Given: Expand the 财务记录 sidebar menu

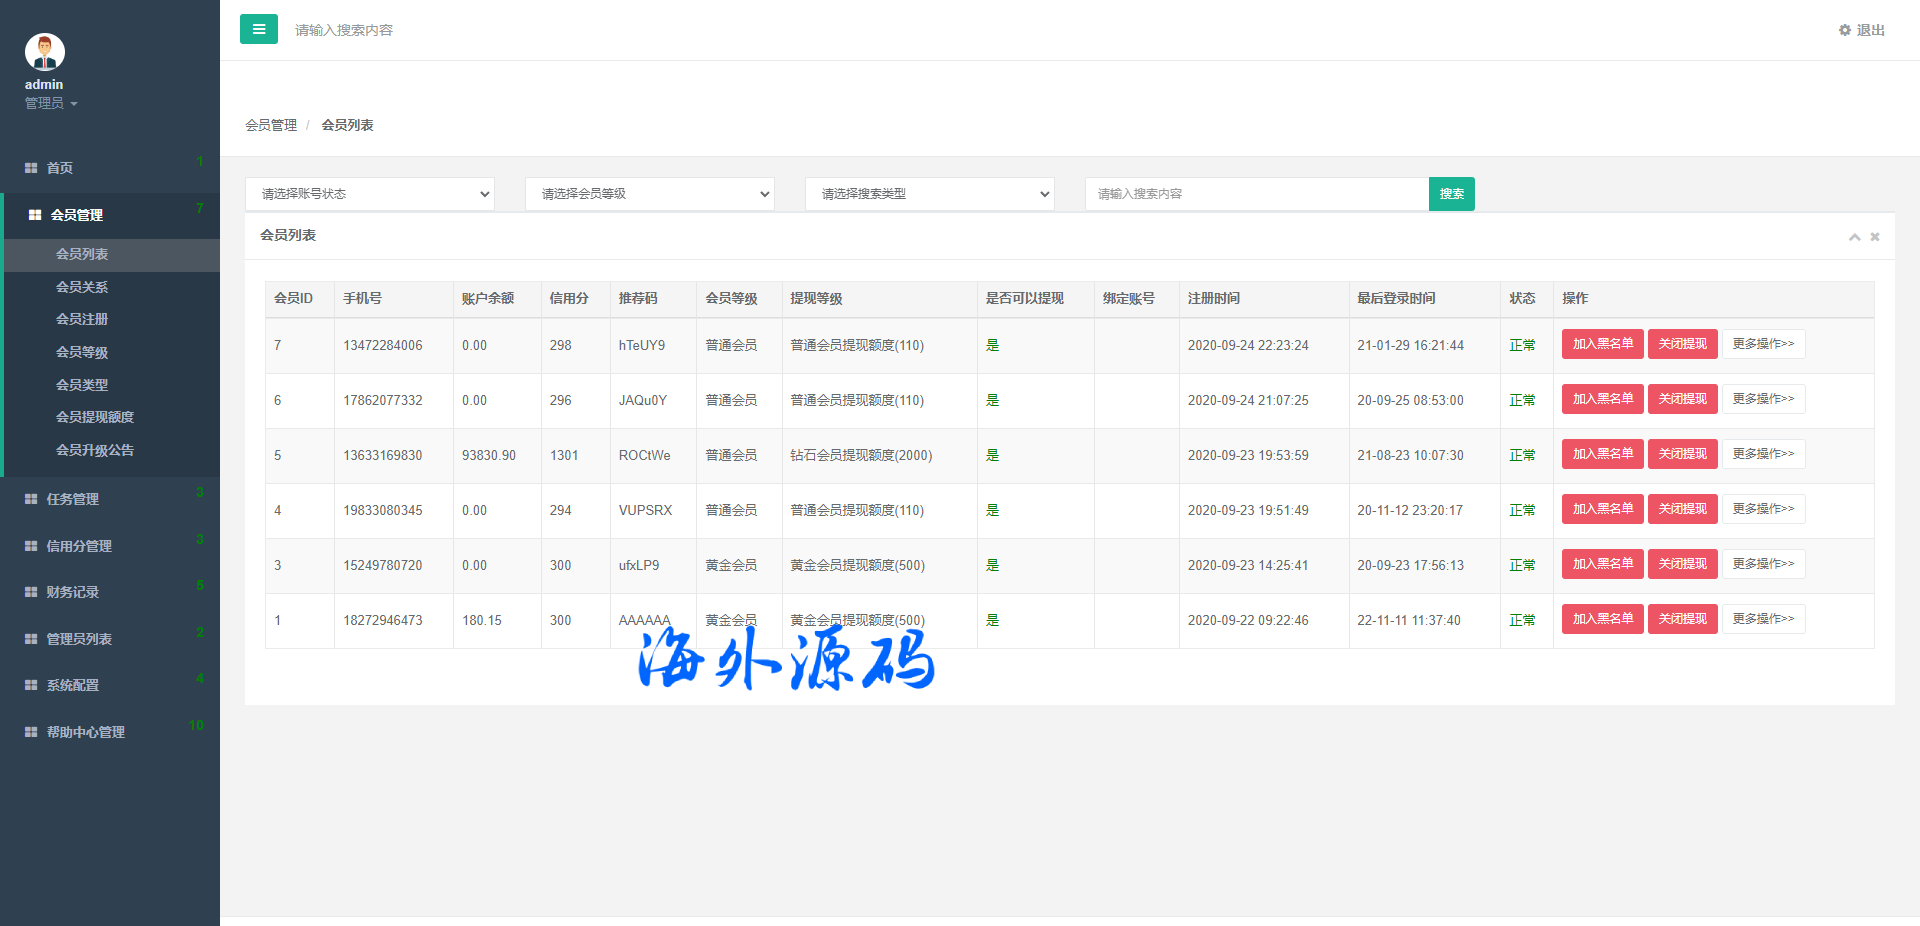Looking at the screenshot, I should [x=73, y=592].
